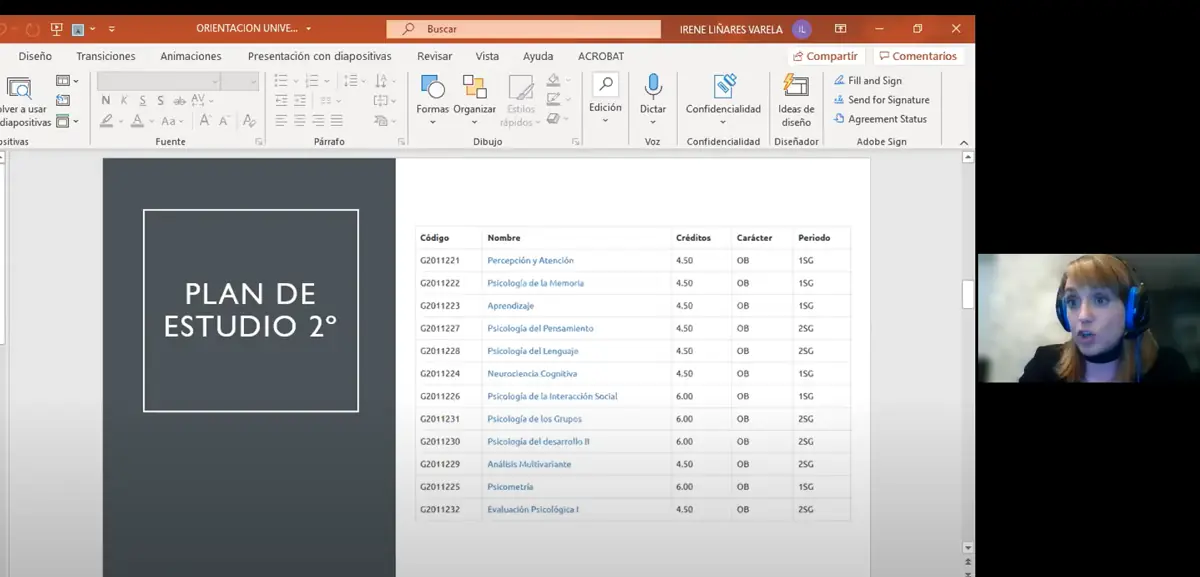Viewport: 1200px width, 577px height.
Task: Open the Organizar arrange tool
Action: coord(474,87)
